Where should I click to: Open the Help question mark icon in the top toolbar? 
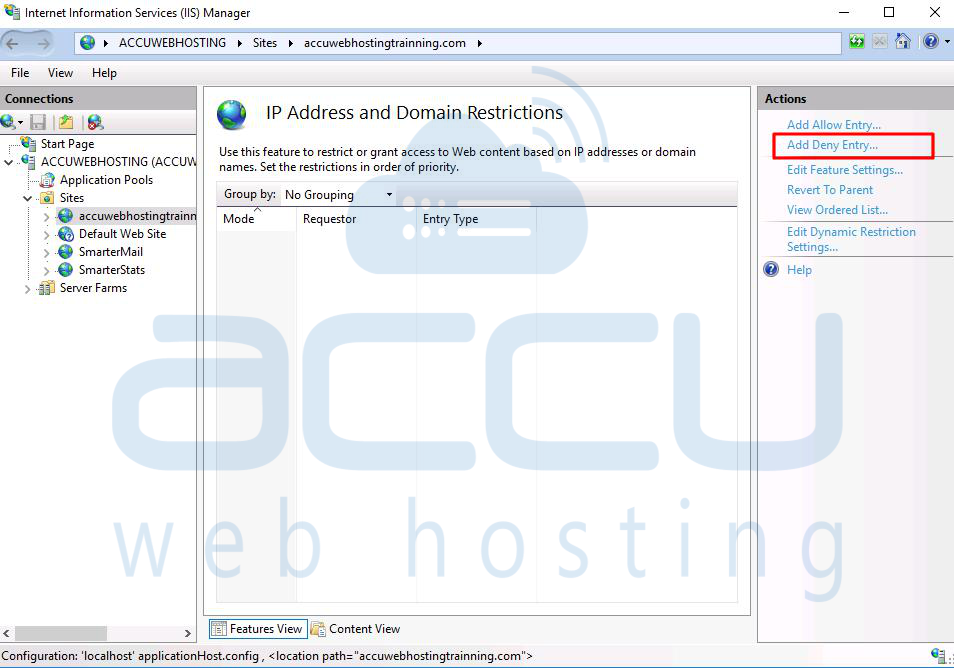point(931,41)
